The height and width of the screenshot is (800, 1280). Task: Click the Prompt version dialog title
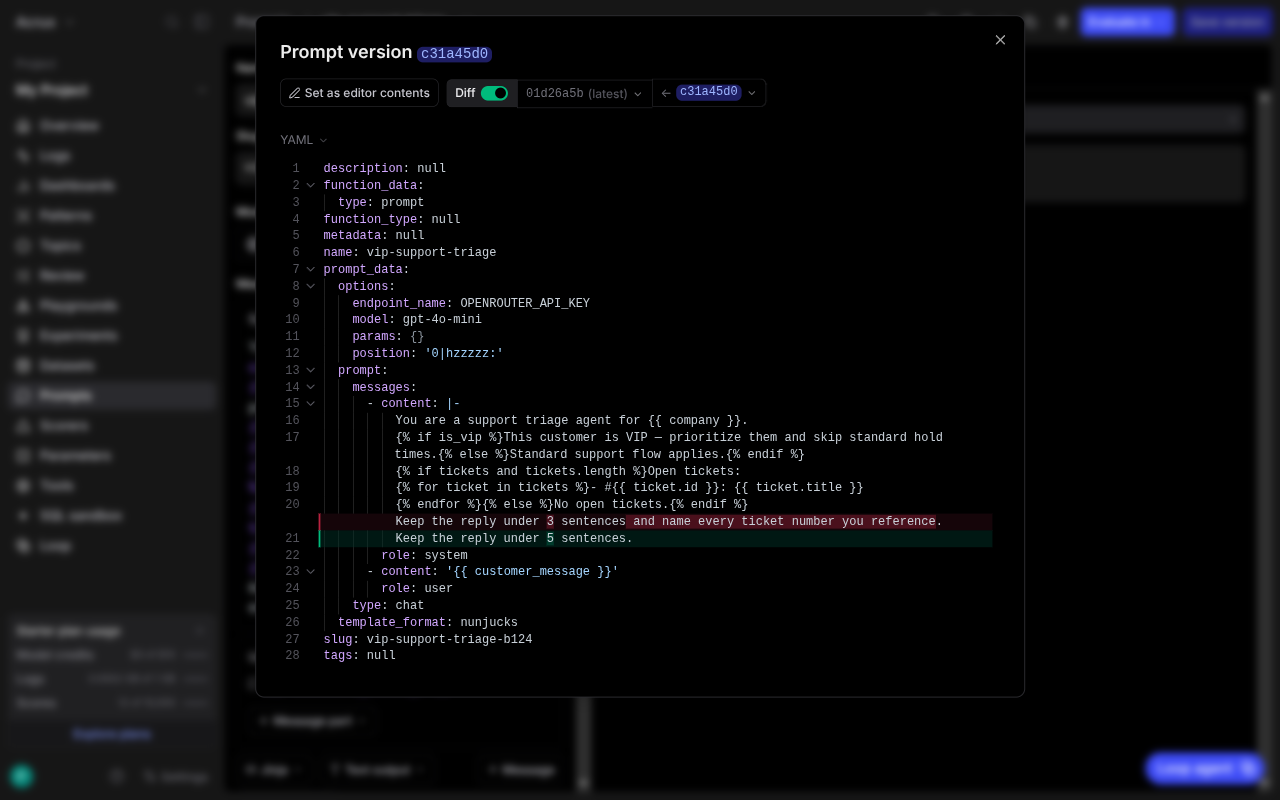click(x=346, y=52)
